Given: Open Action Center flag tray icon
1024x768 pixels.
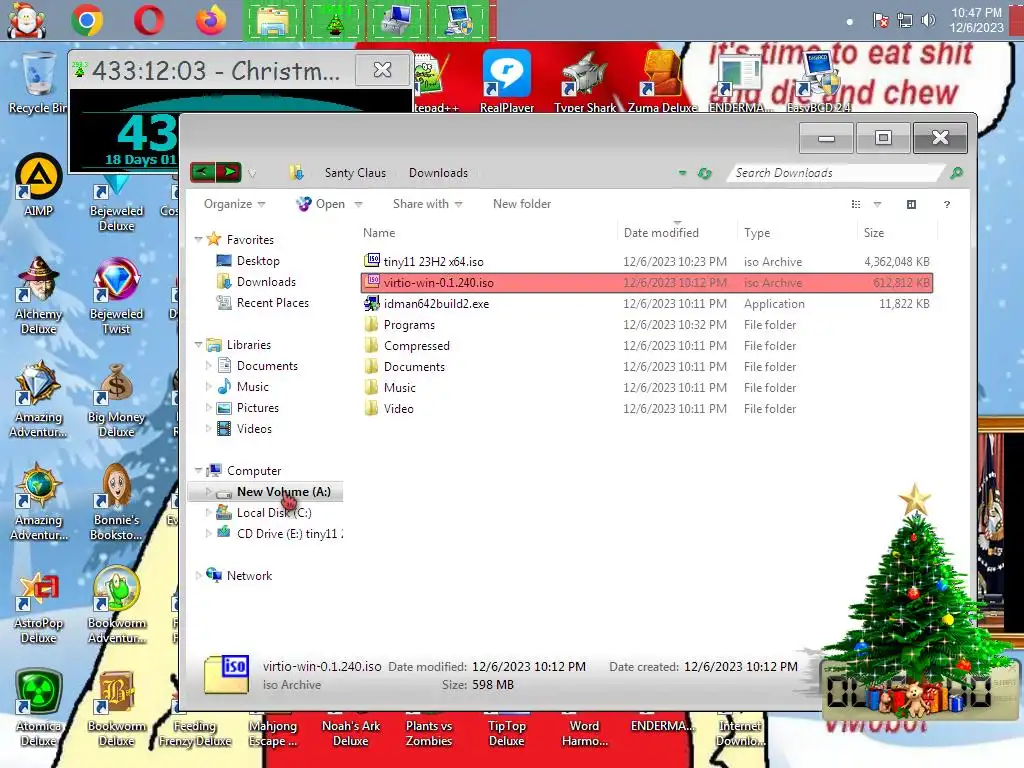Looking at the screenshot, I should tap(880, 20).
